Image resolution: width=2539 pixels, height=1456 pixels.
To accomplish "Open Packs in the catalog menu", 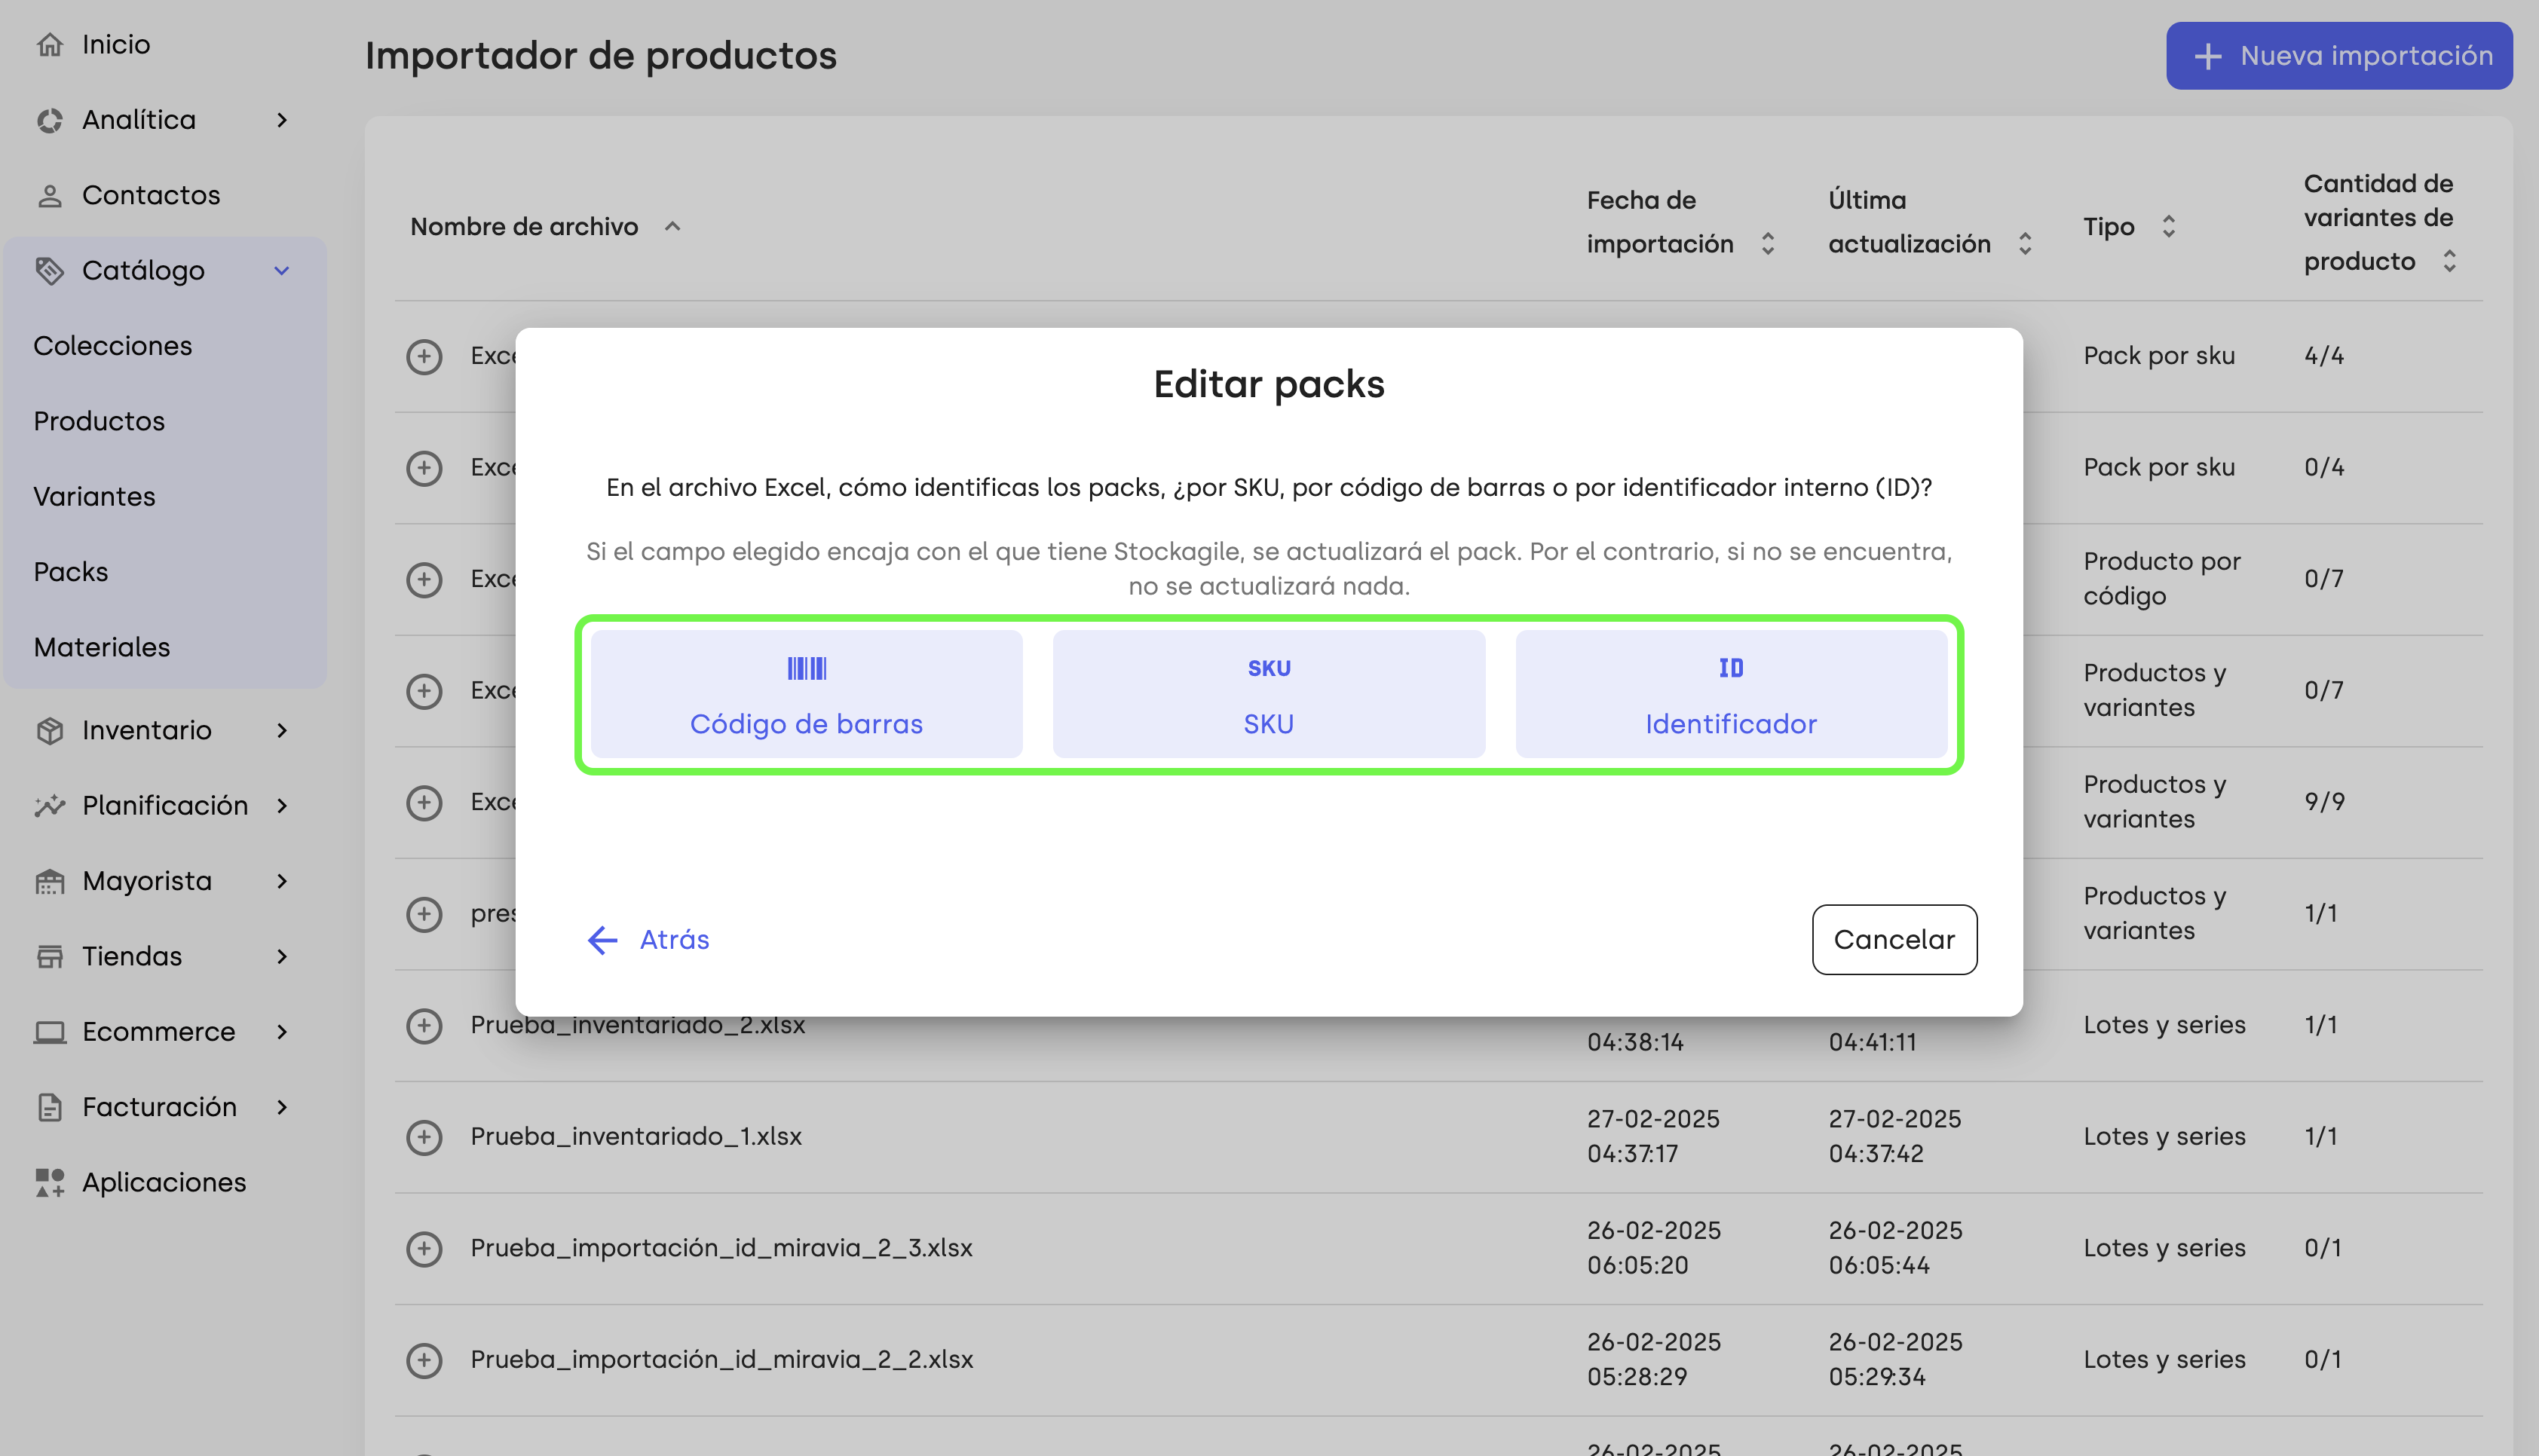I will [71, 572].
